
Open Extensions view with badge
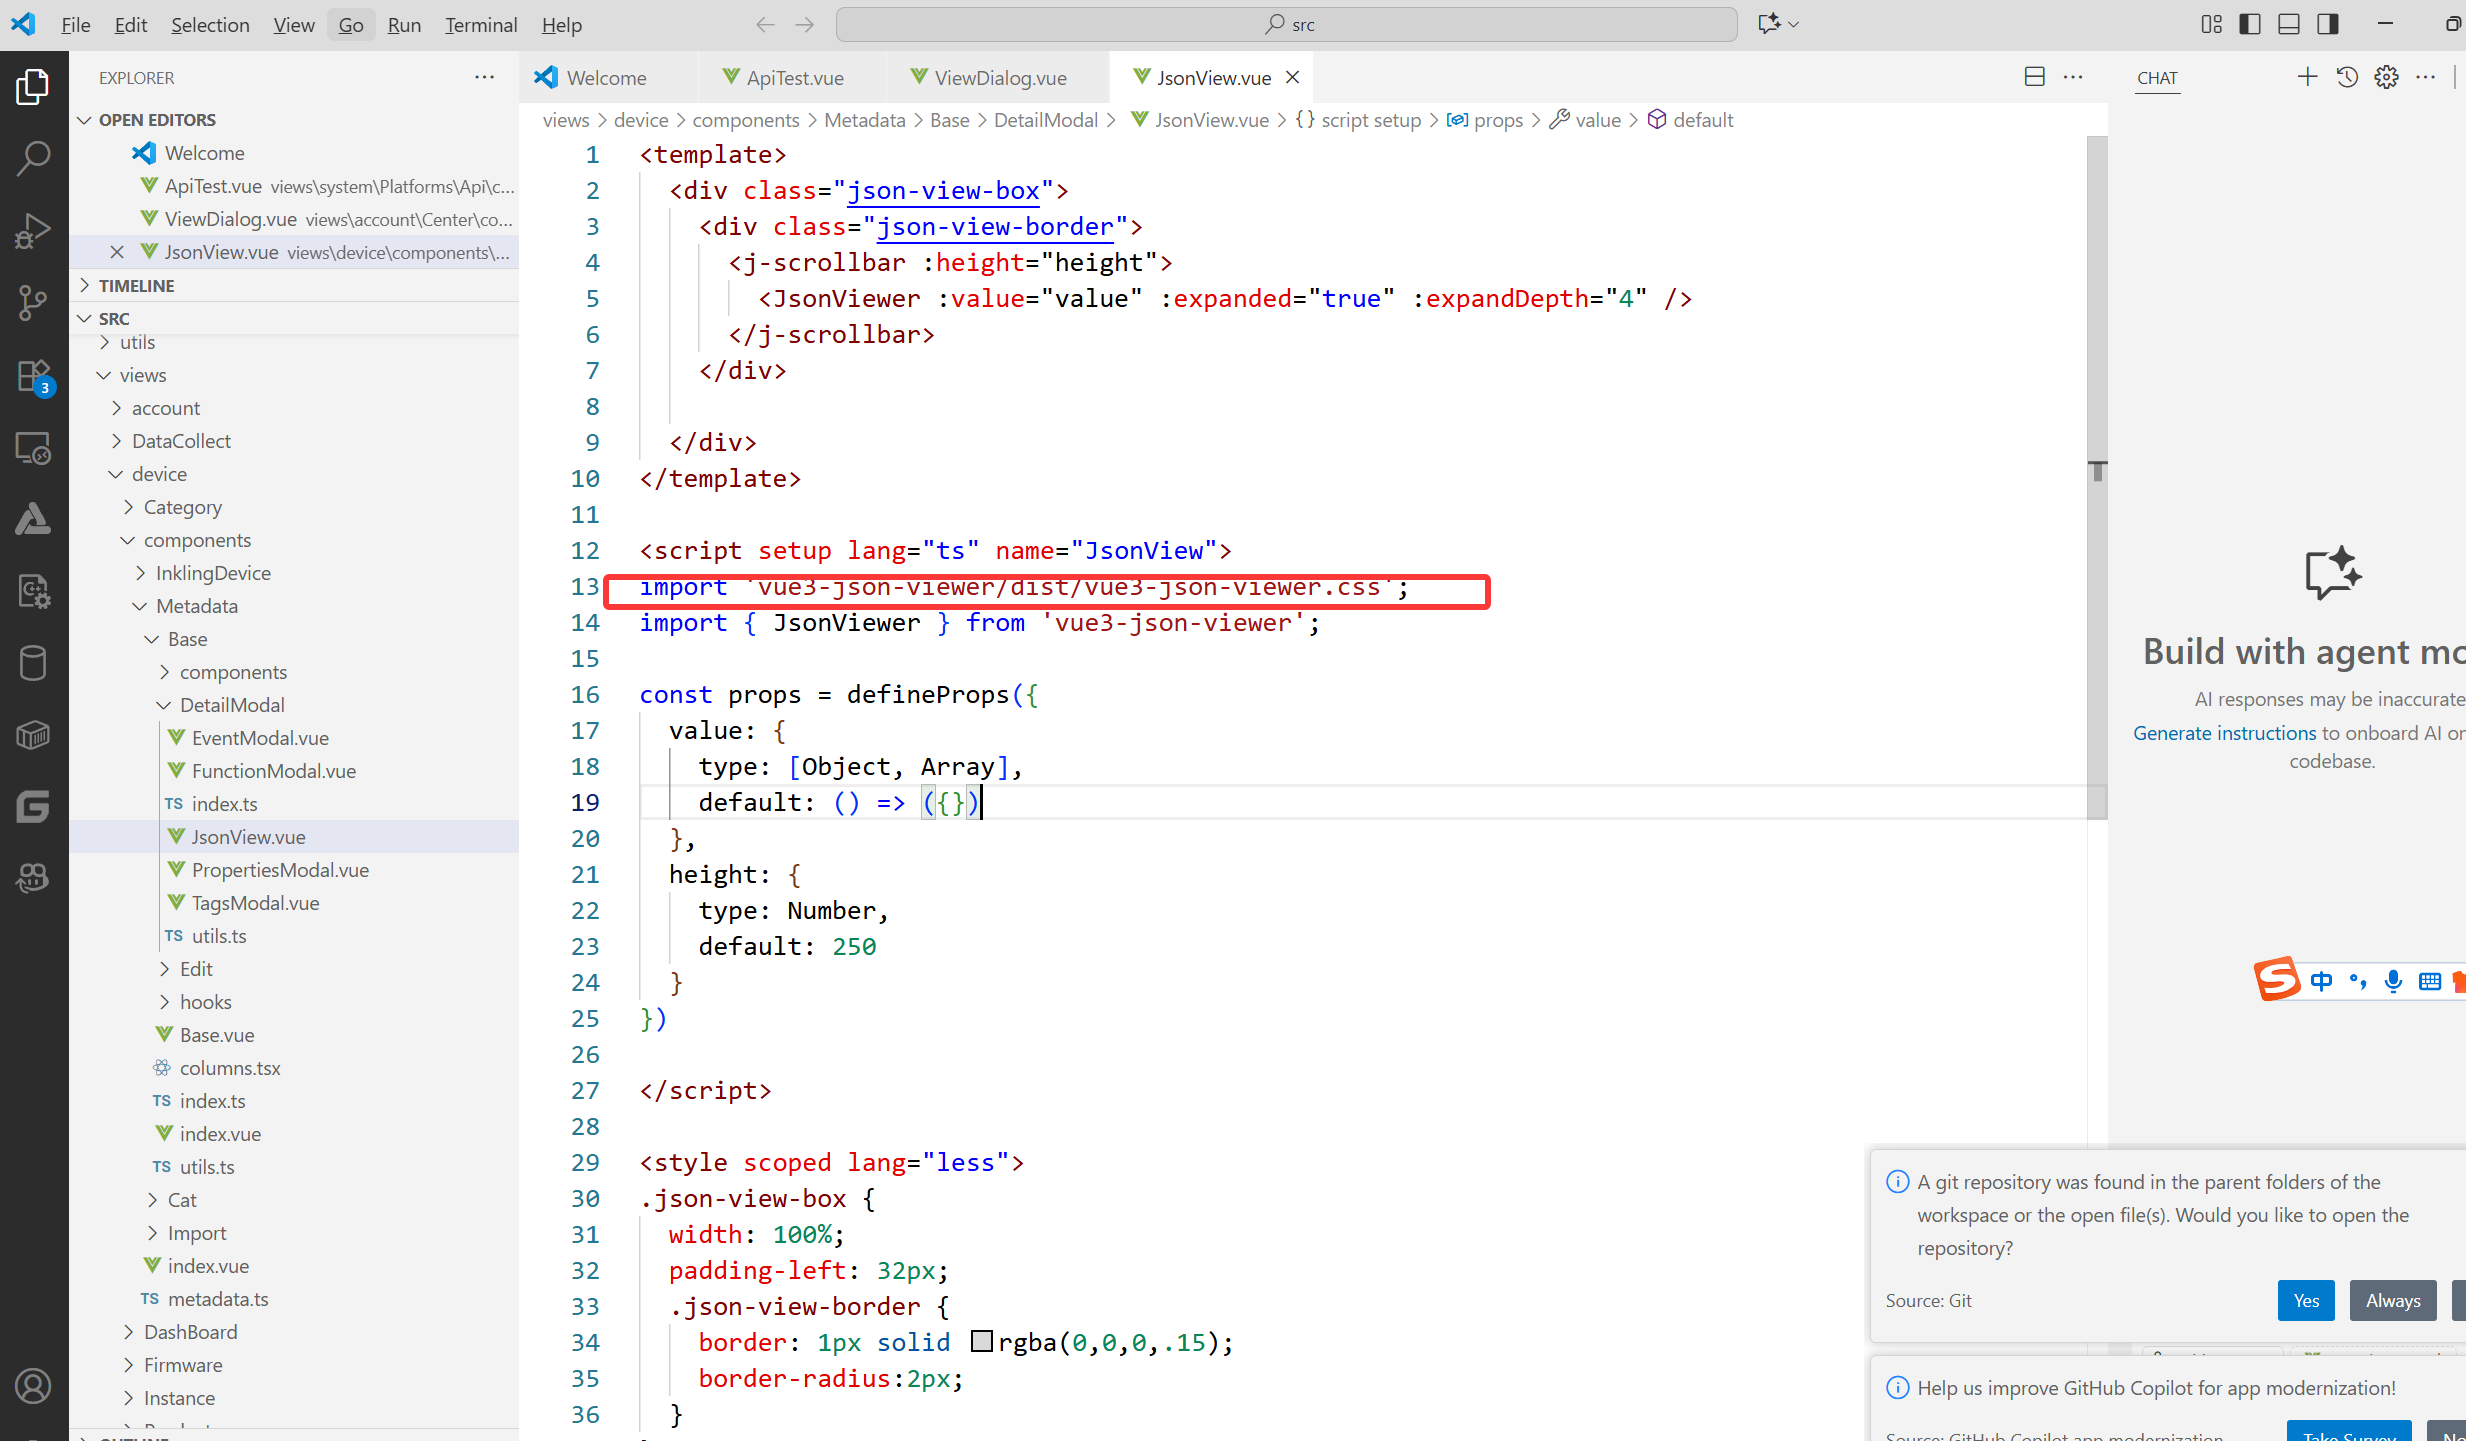[x=33, y=376]
